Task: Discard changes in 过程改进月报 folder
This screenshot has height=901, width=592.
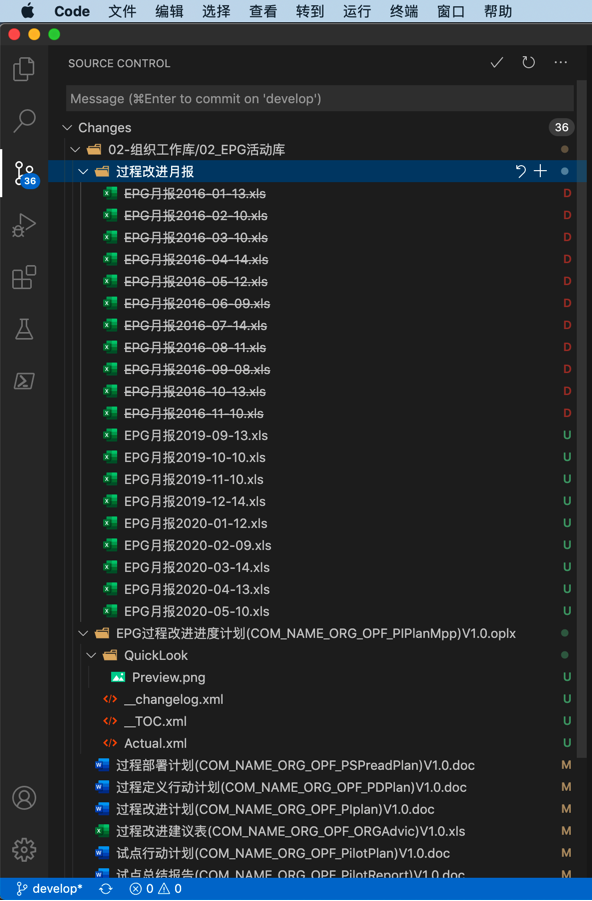Action: pyautogui.click(x=520, y=171)
